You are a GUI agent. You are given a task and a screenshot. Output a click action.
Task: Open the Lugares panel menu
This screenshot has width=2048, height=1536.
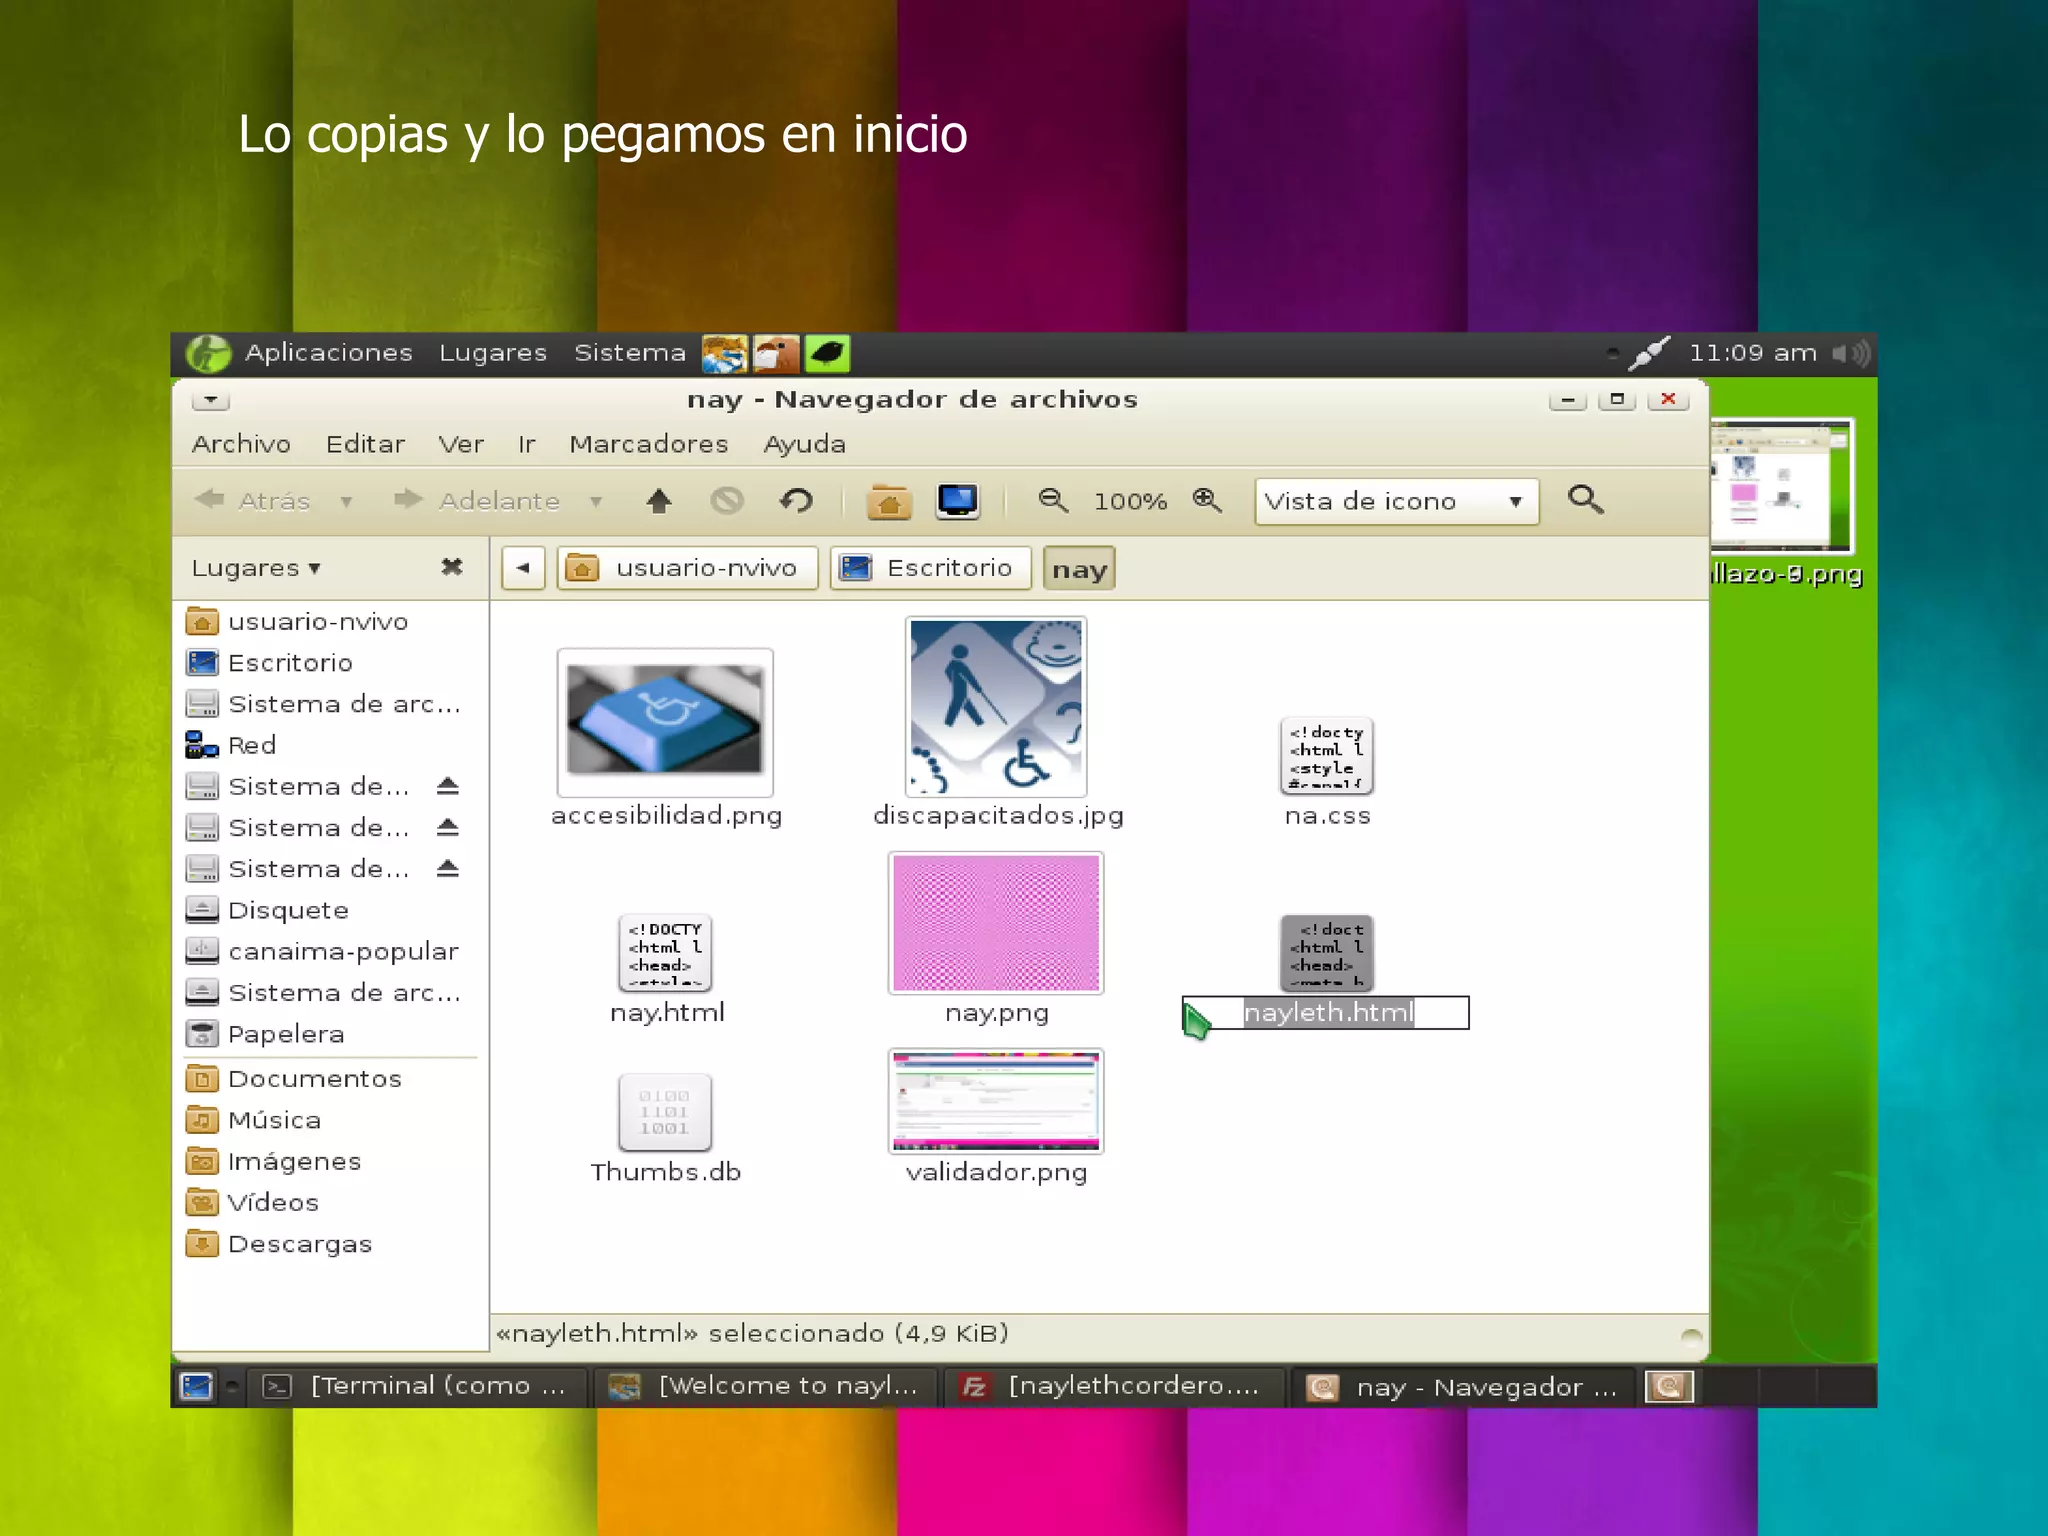[493, 353]
